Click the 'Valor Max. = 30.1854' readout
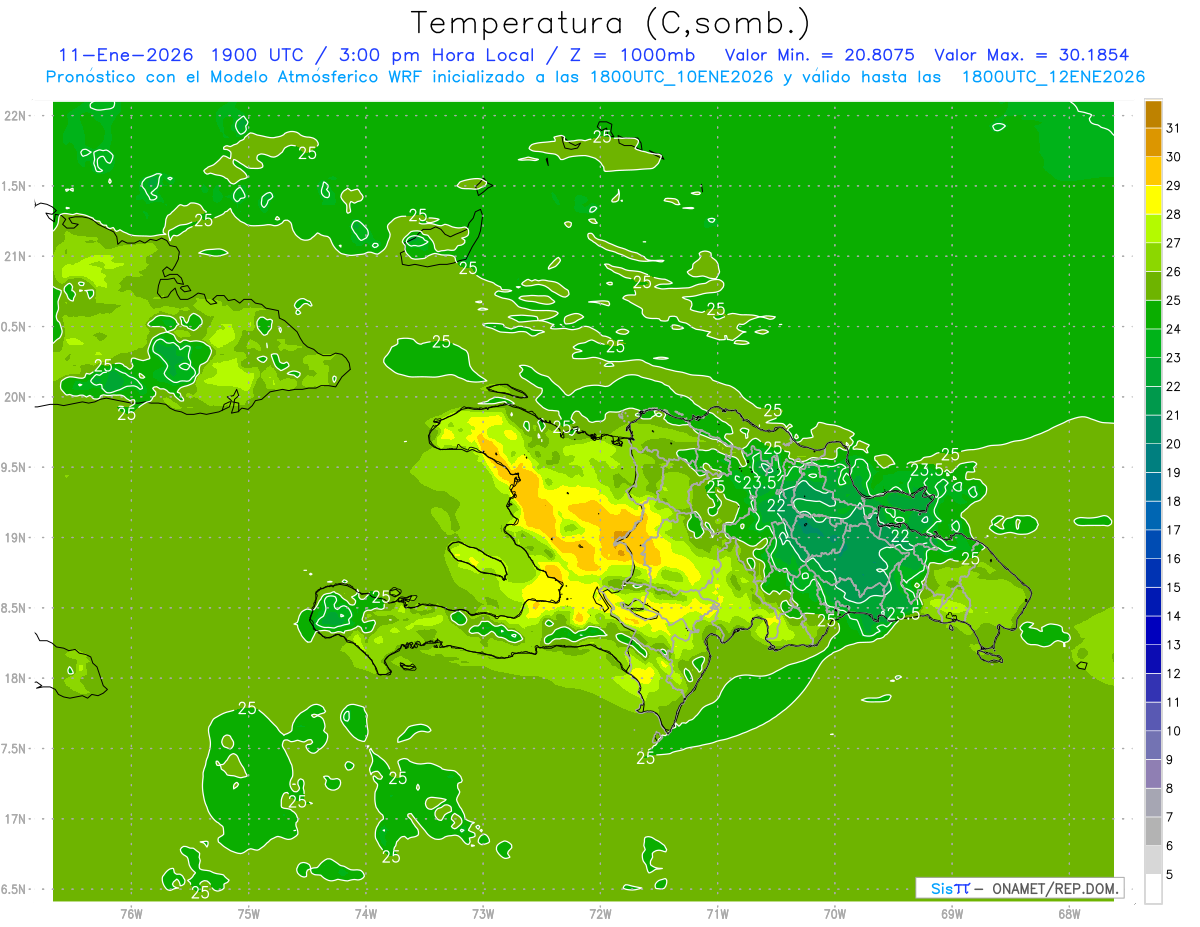 tap(1031, 55)
